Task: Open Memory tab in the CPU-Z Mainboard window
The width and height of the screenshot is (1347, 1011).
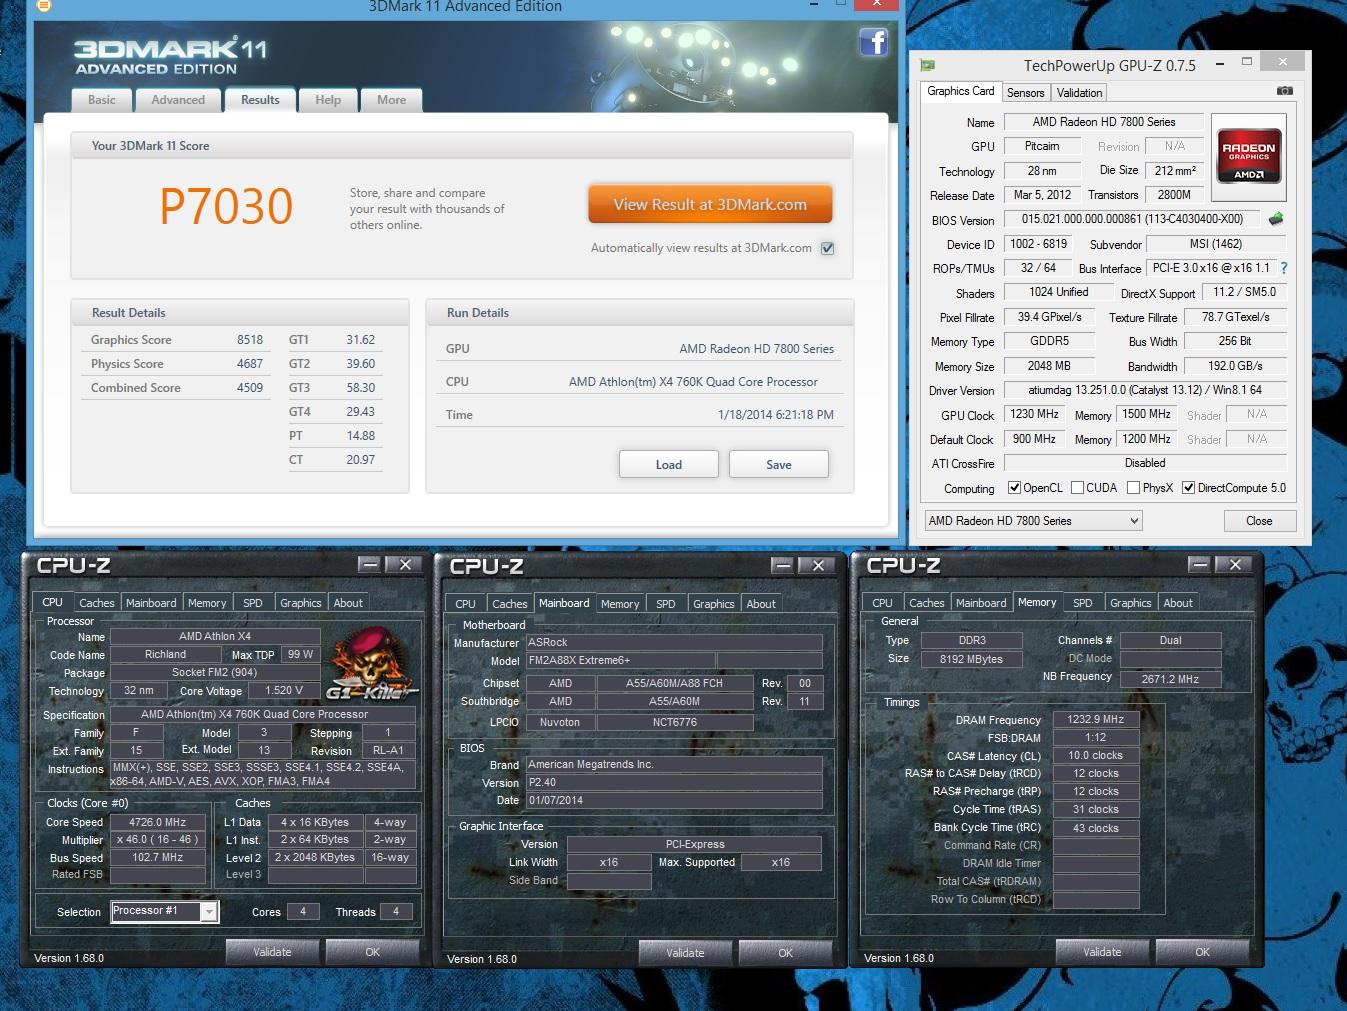Action: click(x=620, y=604)
